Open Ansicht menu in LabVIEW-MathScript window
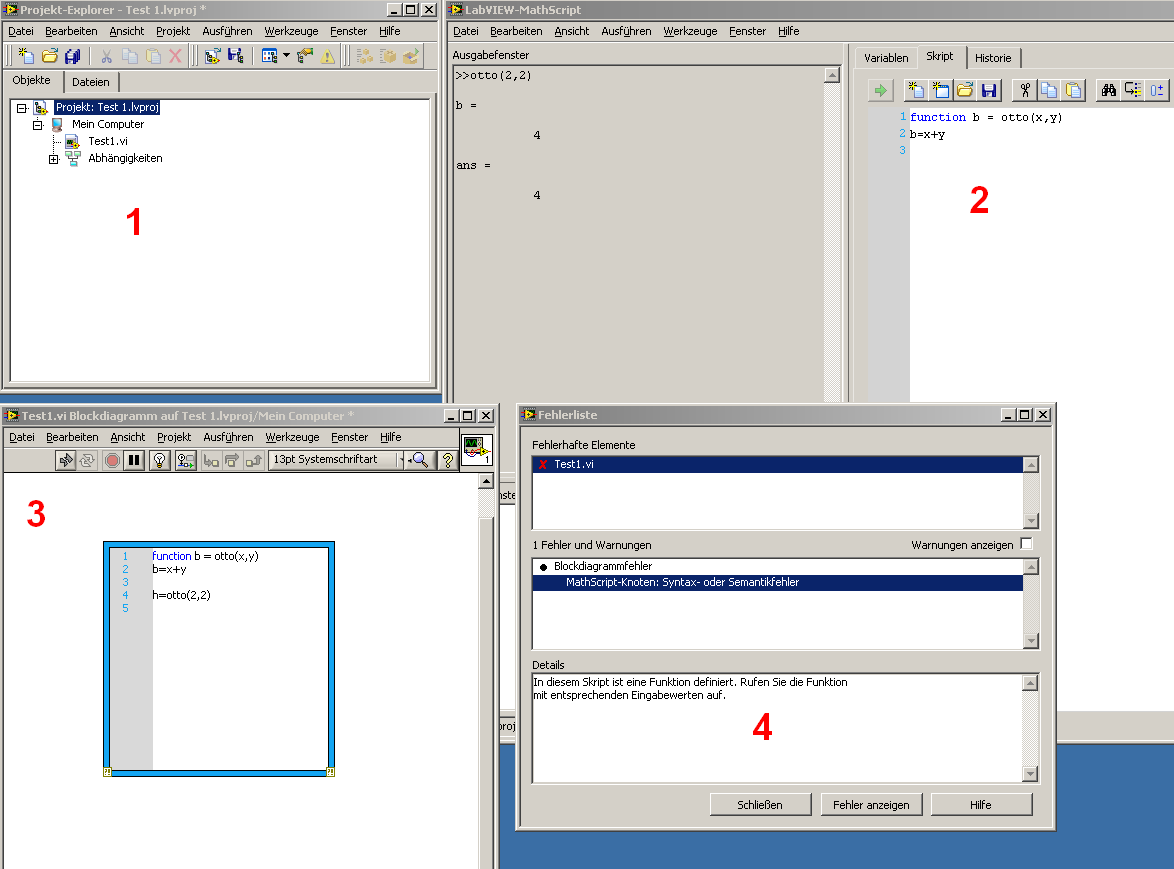Viewport: 1174px width, 869px height. click(571, 31)
